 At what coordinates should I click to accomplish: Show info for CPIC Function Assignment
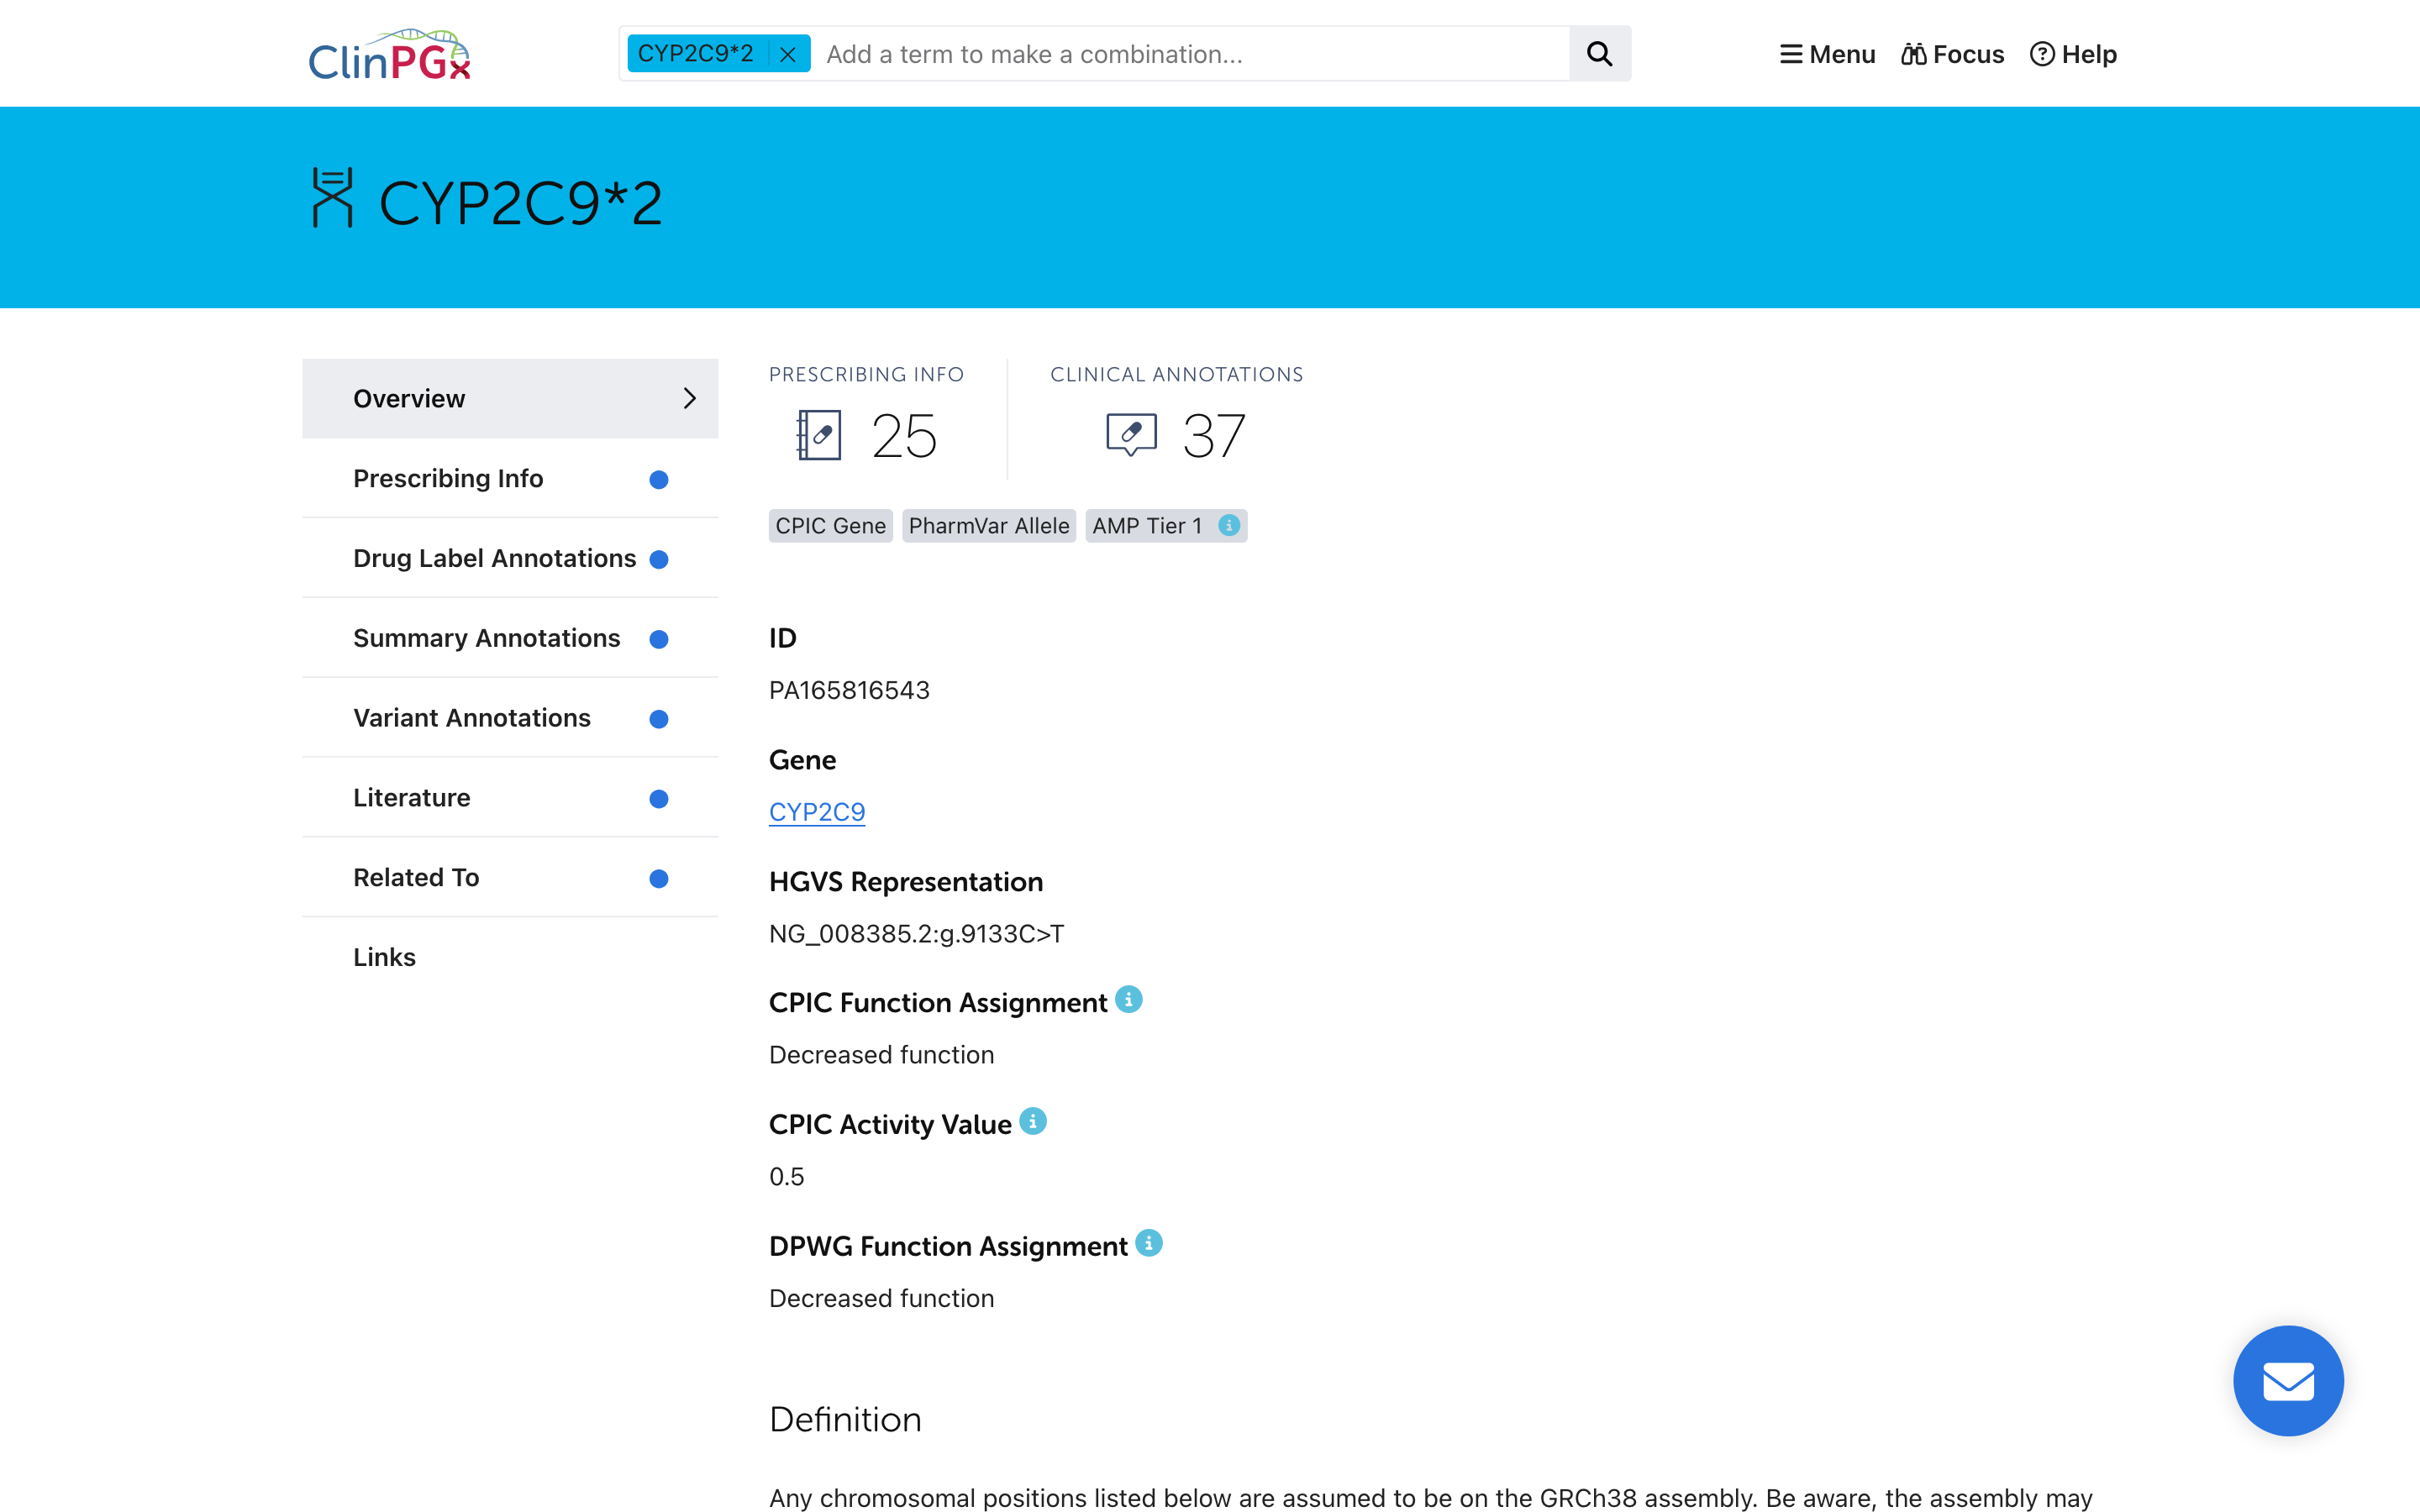(1129, 1000)
